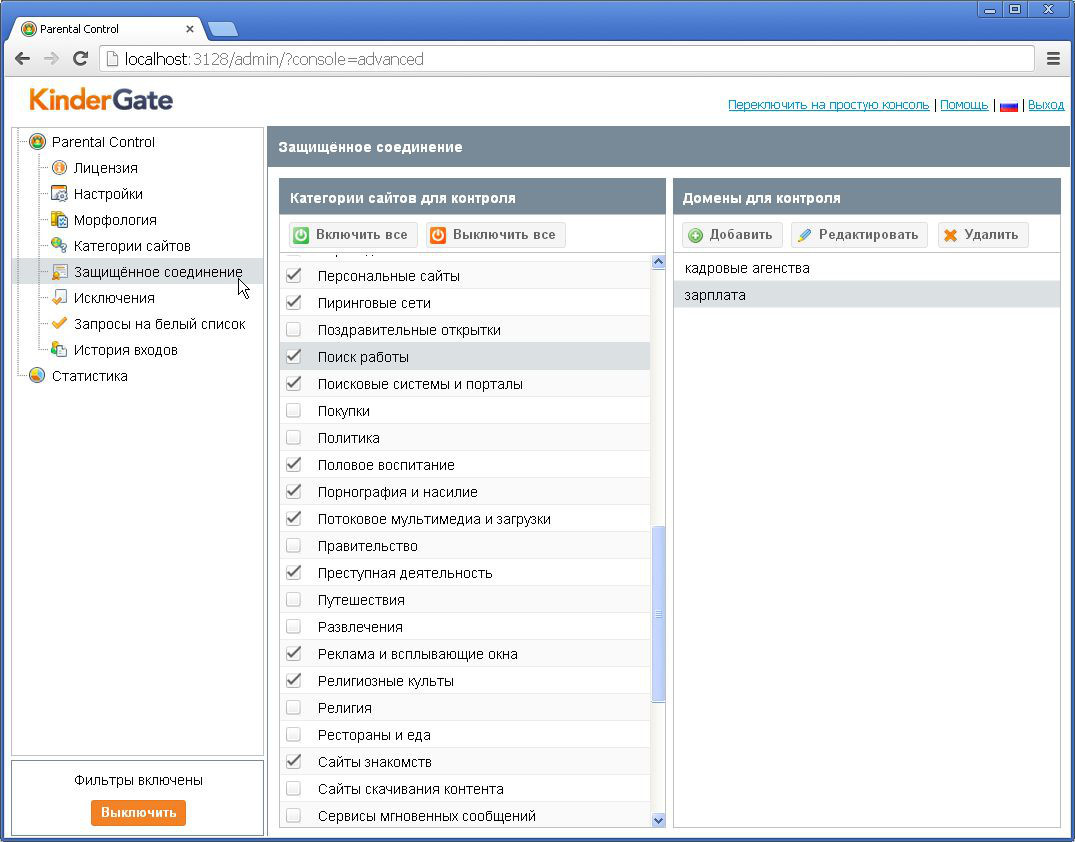Click the Настройки settings icon
Screen dimensions: 1075x842
59,194
